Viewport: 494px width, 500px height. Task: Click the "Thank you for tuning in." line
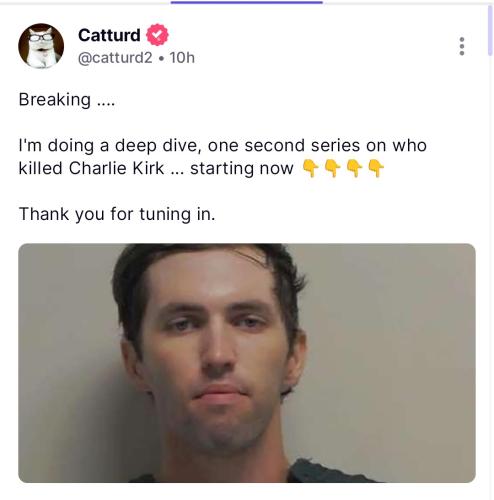pos(117,214)
